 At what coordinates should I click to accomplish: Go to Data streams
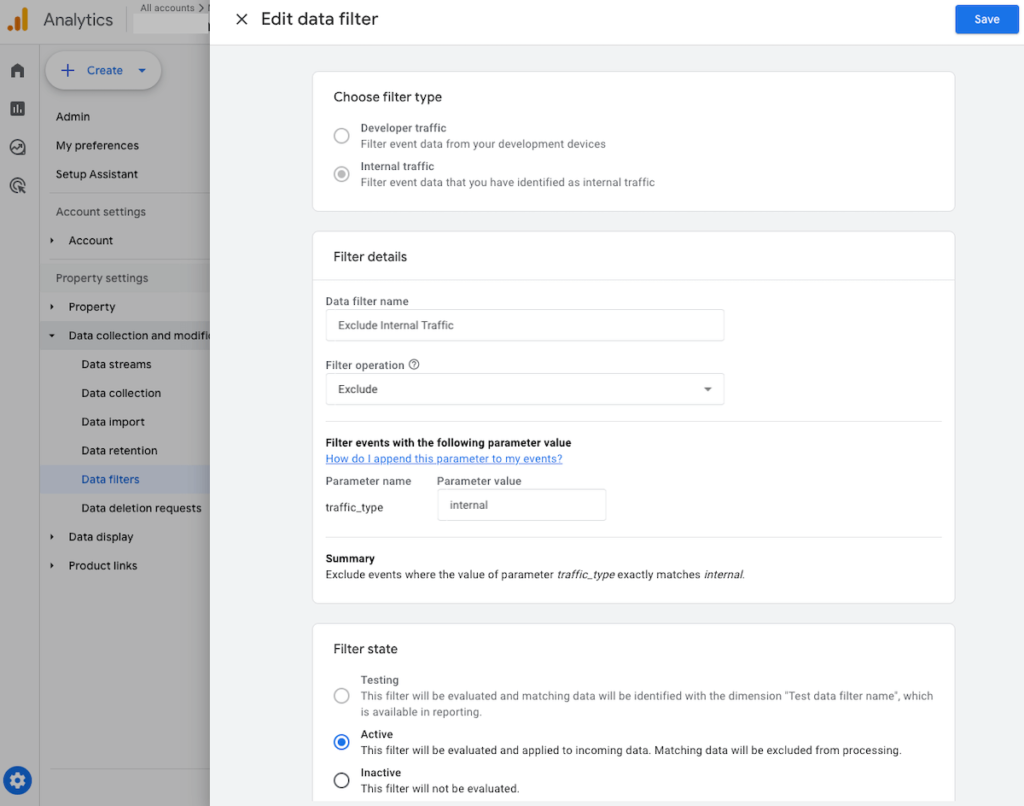(x=116, y=364)
